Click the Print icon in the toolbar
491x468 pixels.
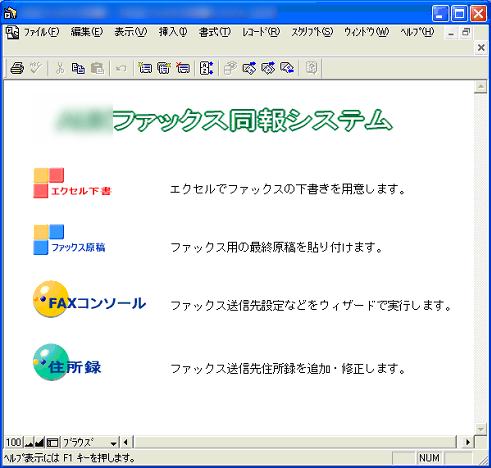point(17,68)
